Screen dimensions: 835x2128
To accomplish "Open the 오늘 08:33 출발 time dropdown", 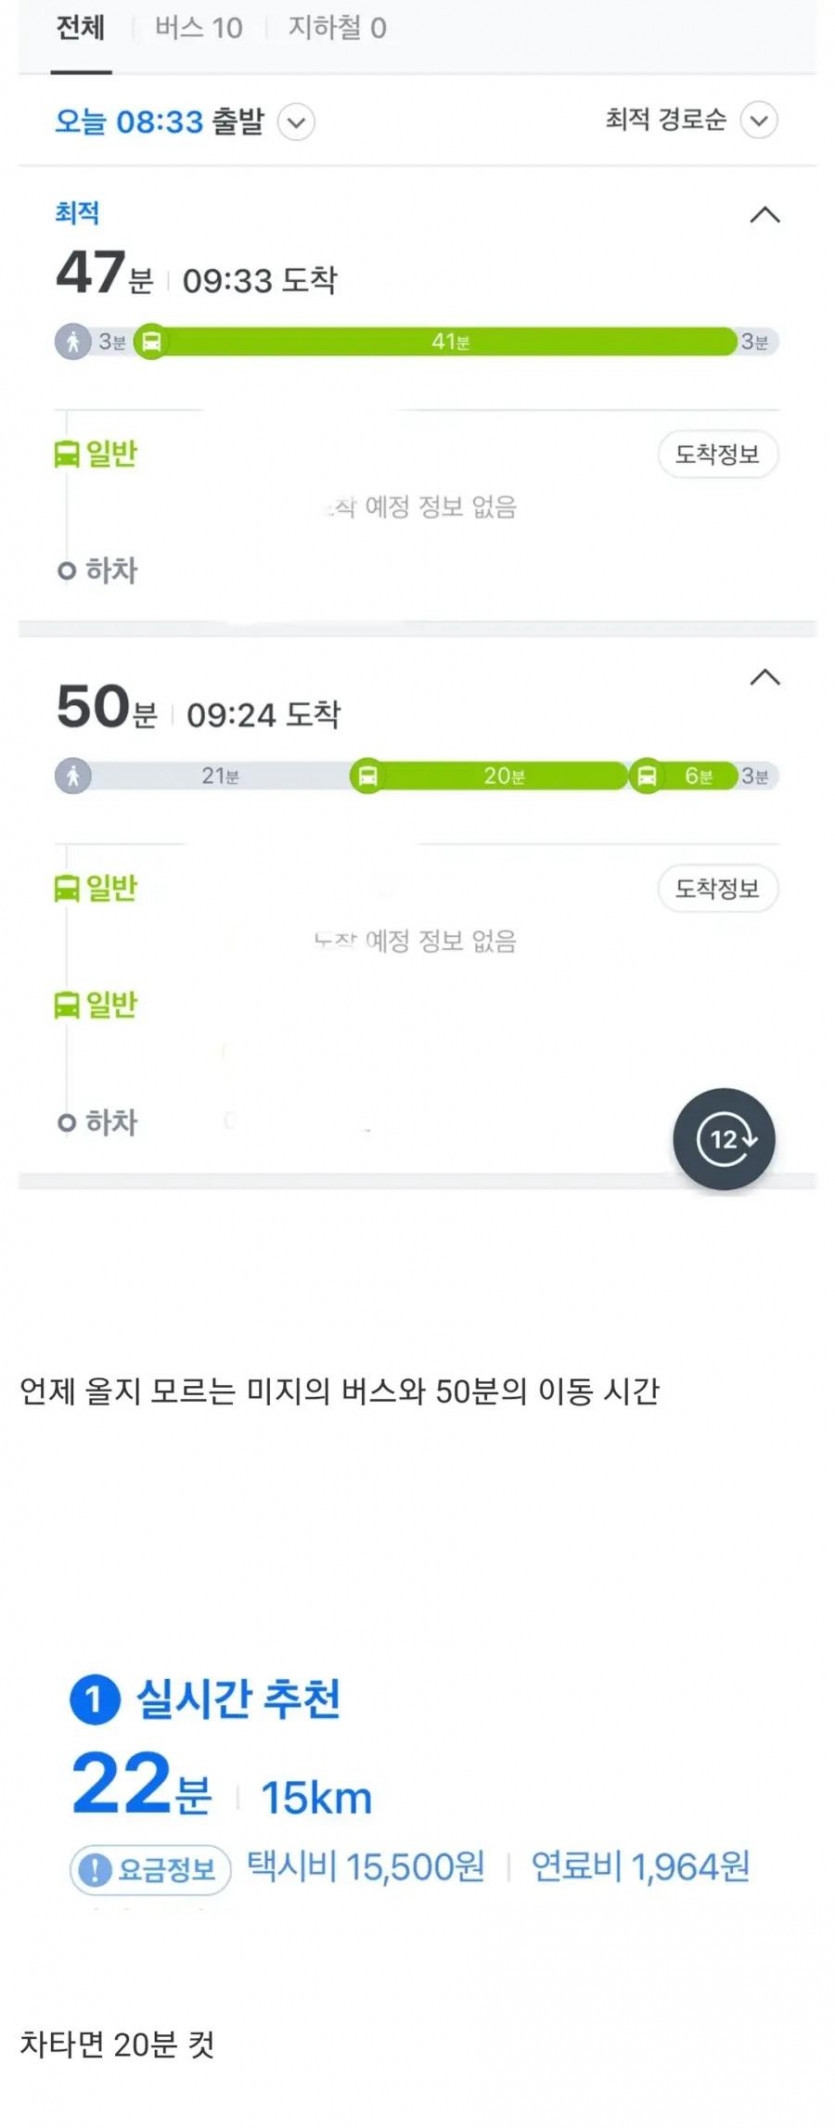I will click(x=296, y=123).
